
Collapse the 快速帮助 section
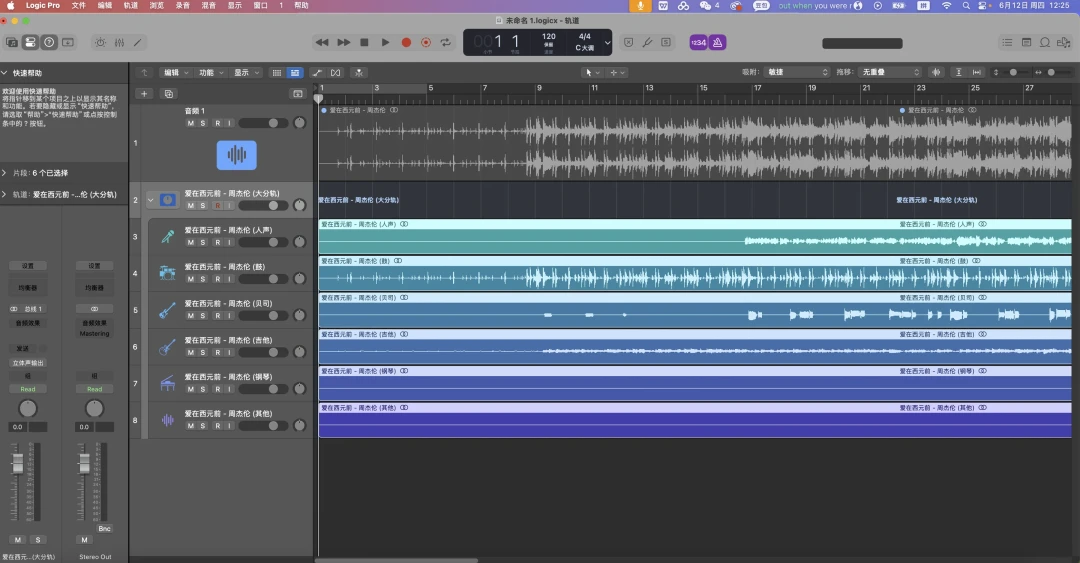[4, 72]
